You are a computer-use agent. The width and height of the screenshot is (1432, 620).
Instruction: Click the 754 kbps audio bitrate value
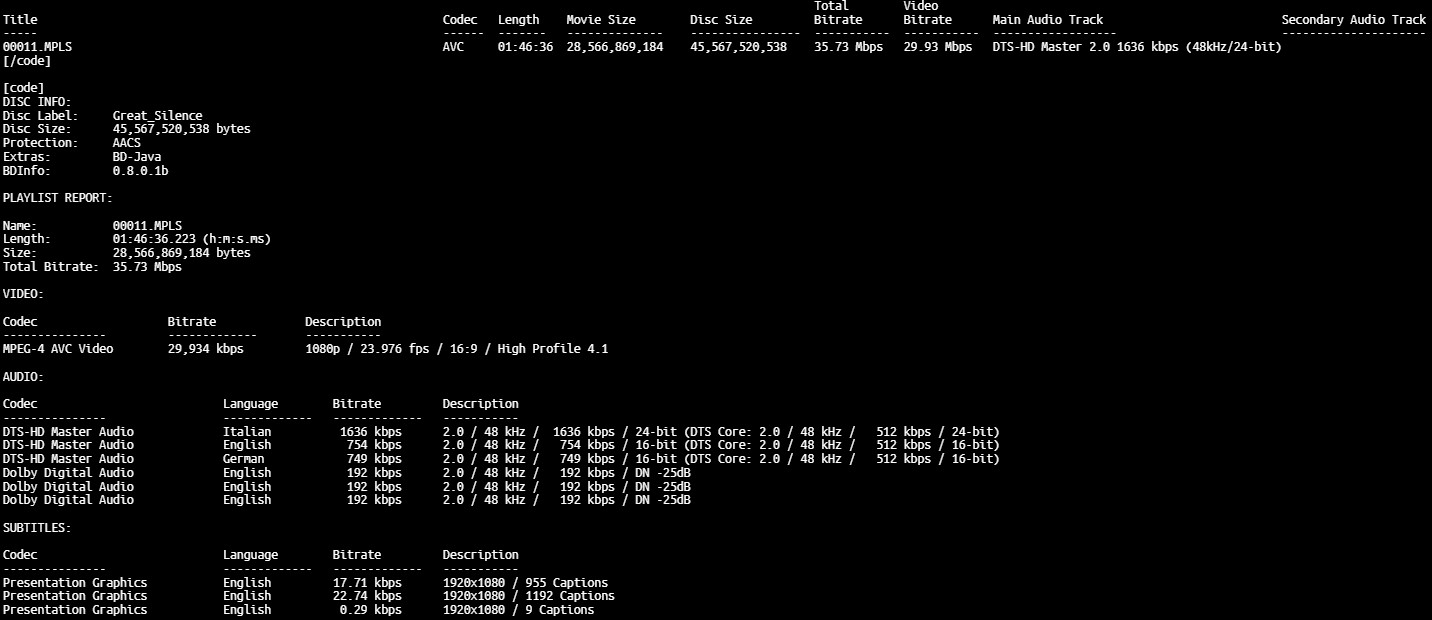pyautogui.click(x=370, y=445)
